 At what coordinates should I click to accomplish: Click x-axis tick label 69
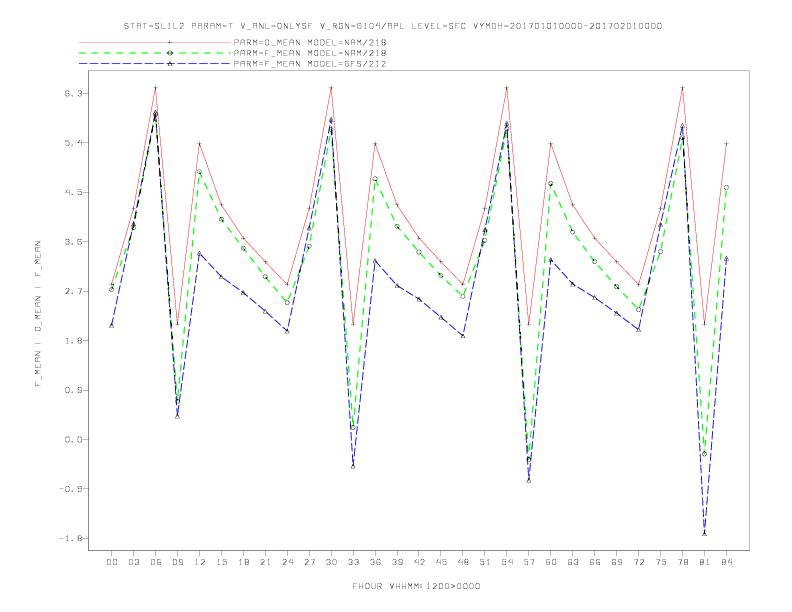(617, 562)
